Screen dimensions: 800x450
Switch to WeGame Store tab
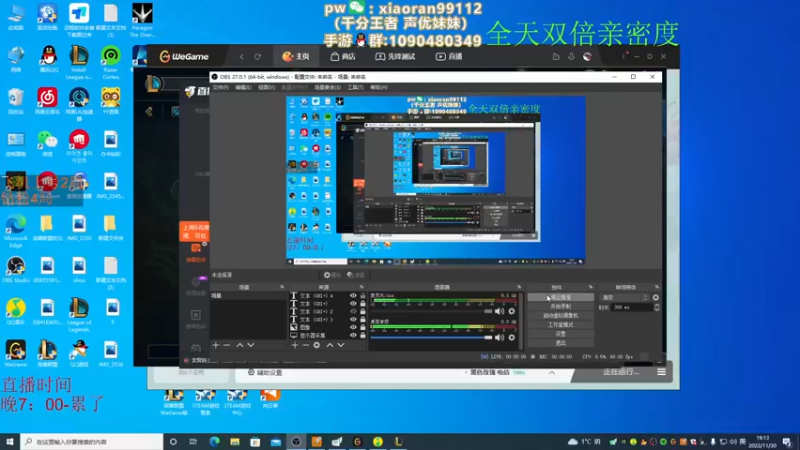click(343, 57)
